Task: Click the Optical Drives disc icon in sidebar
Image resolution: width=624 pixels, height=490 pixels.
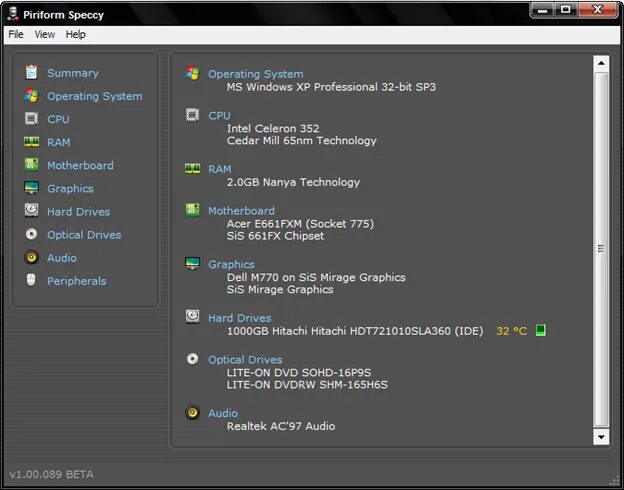Action: pos(31,234)
